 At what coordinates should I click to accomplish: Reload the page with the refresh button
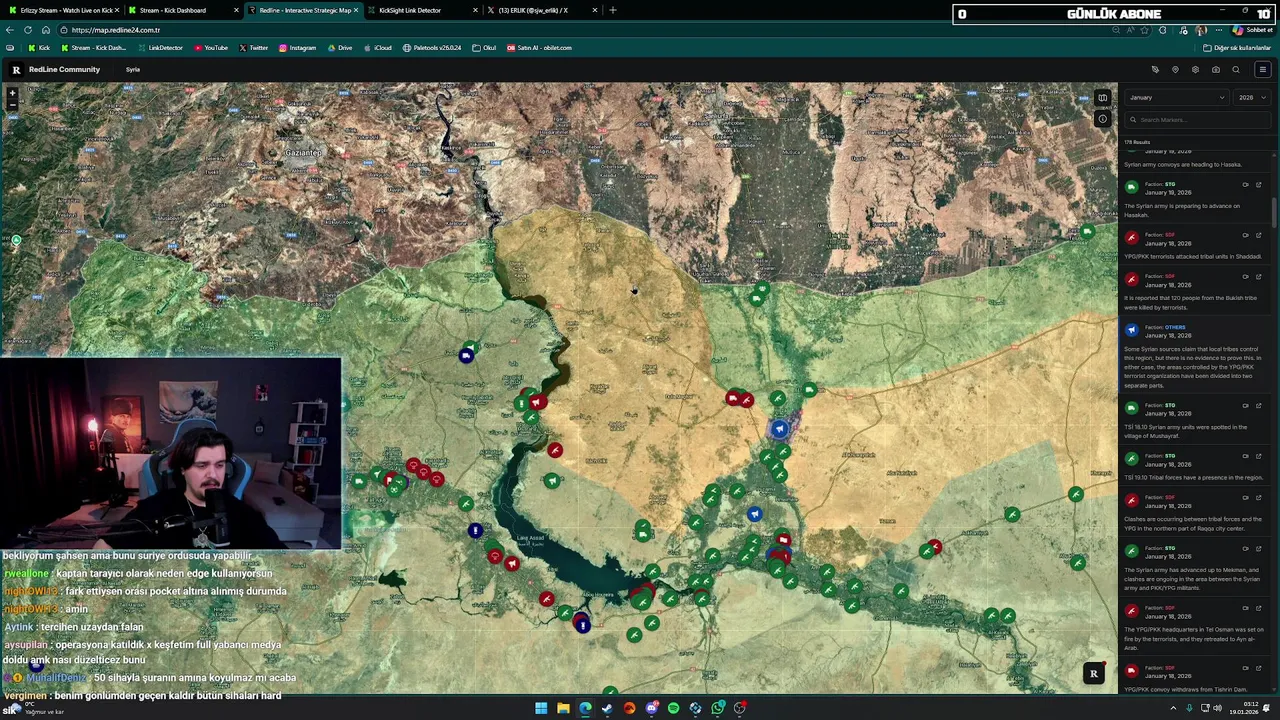[28, 30]
